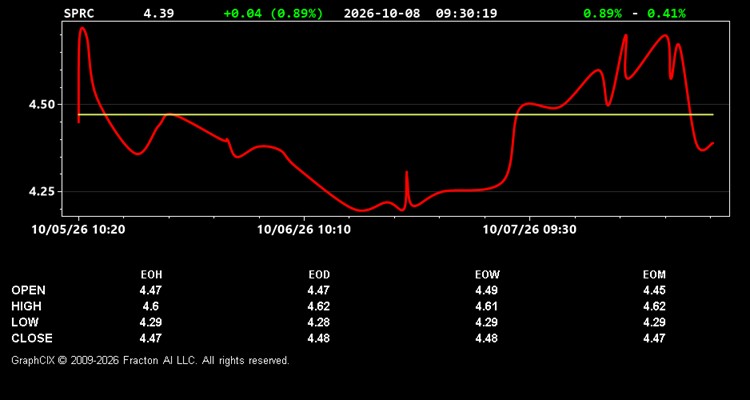This screenshot has width=750, height=400.
Task: Click EOM CLOSE value 4.47
Action: pyautogui.click(x=654, y=338)
